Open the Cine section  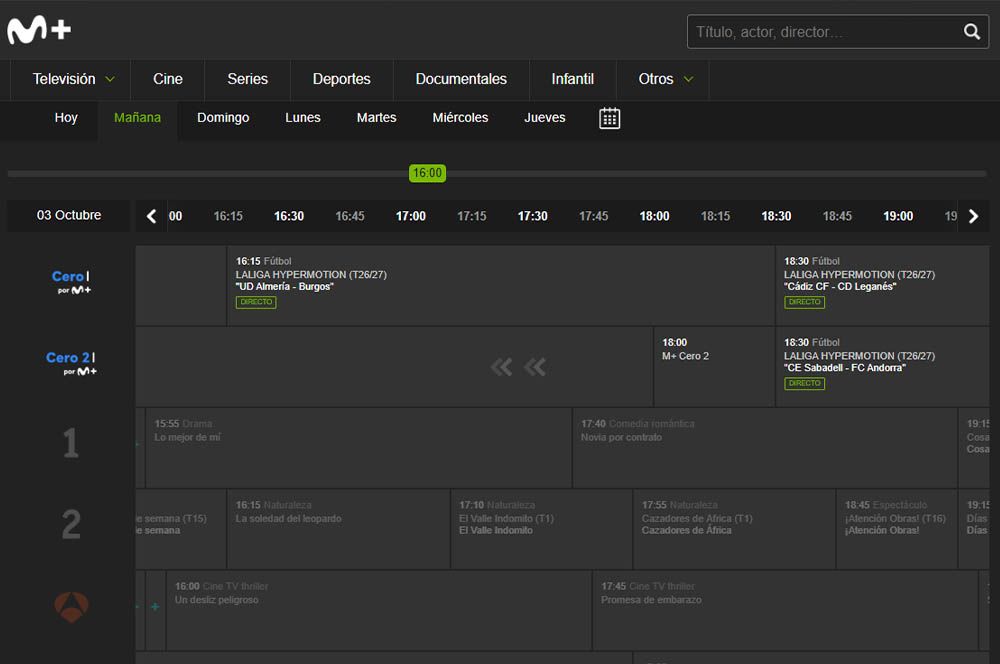168,79
